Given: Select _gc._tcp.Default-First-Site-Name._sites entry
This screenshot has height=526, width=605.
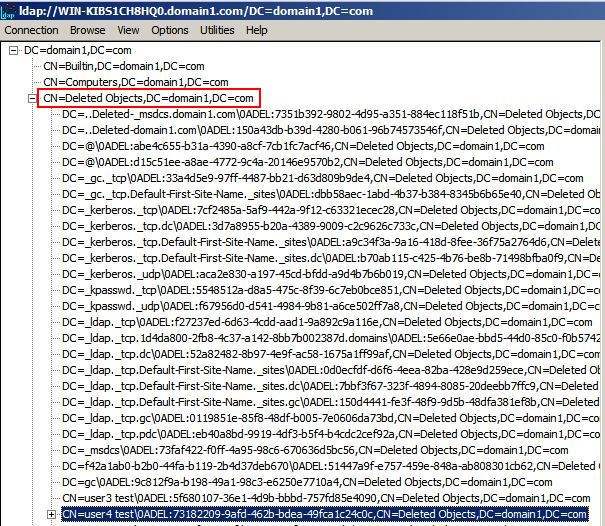Looking at the screenshot, I should pos(331,194).
